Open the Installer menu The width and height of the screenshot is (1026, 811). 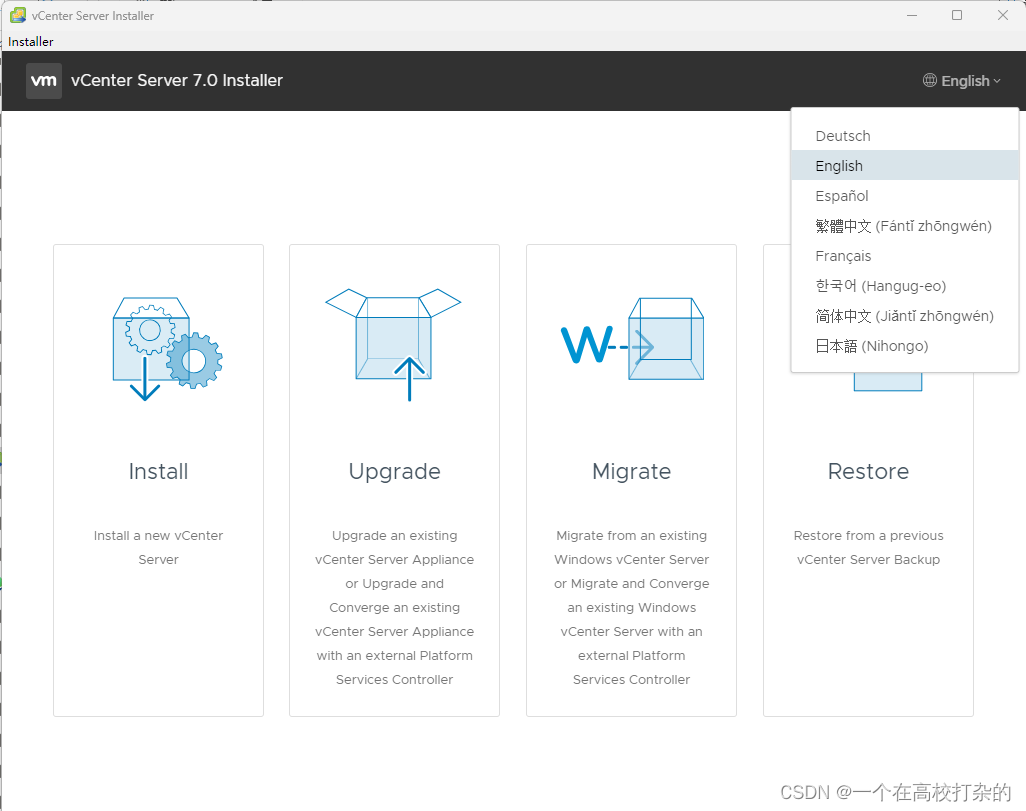31,41
